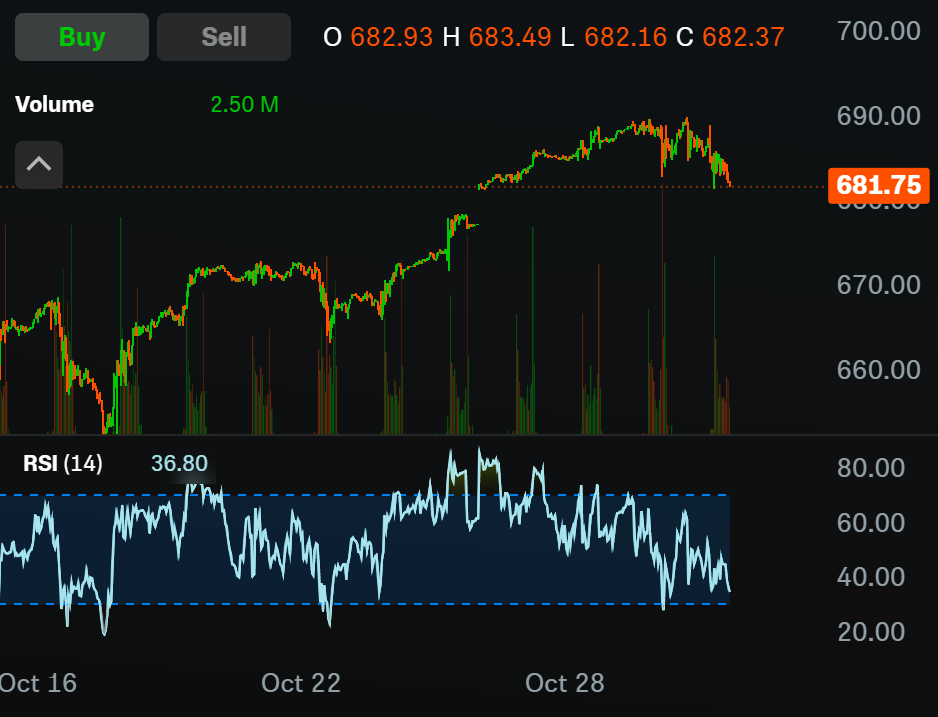Click the RSI value 36.80

pos(179,463)
